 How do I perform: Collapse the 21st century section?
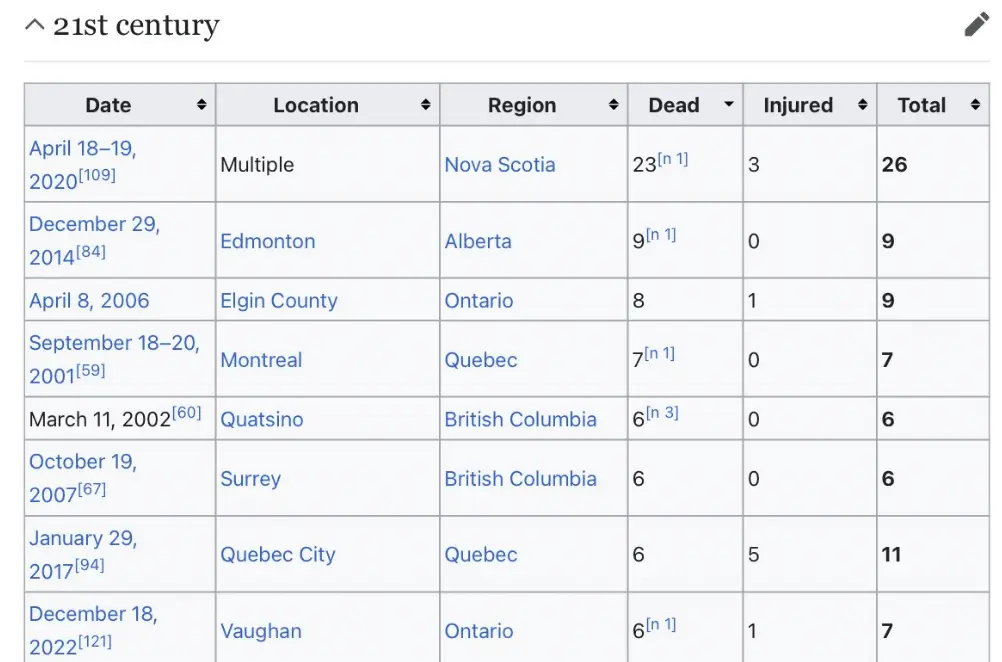pyautogui.click(x=35, y=25)
